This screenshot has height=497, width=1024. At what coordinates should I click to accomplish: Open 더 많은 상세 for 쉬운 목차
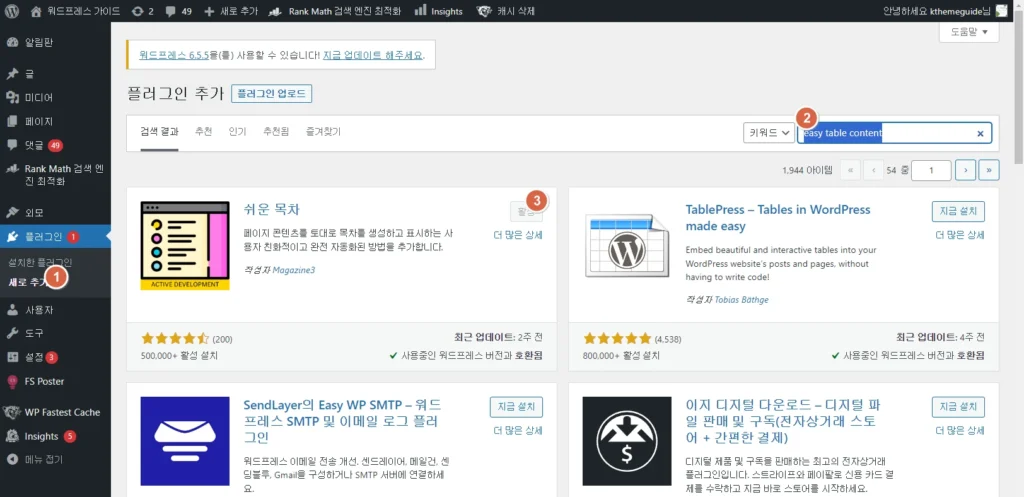[x=518, y=235]
